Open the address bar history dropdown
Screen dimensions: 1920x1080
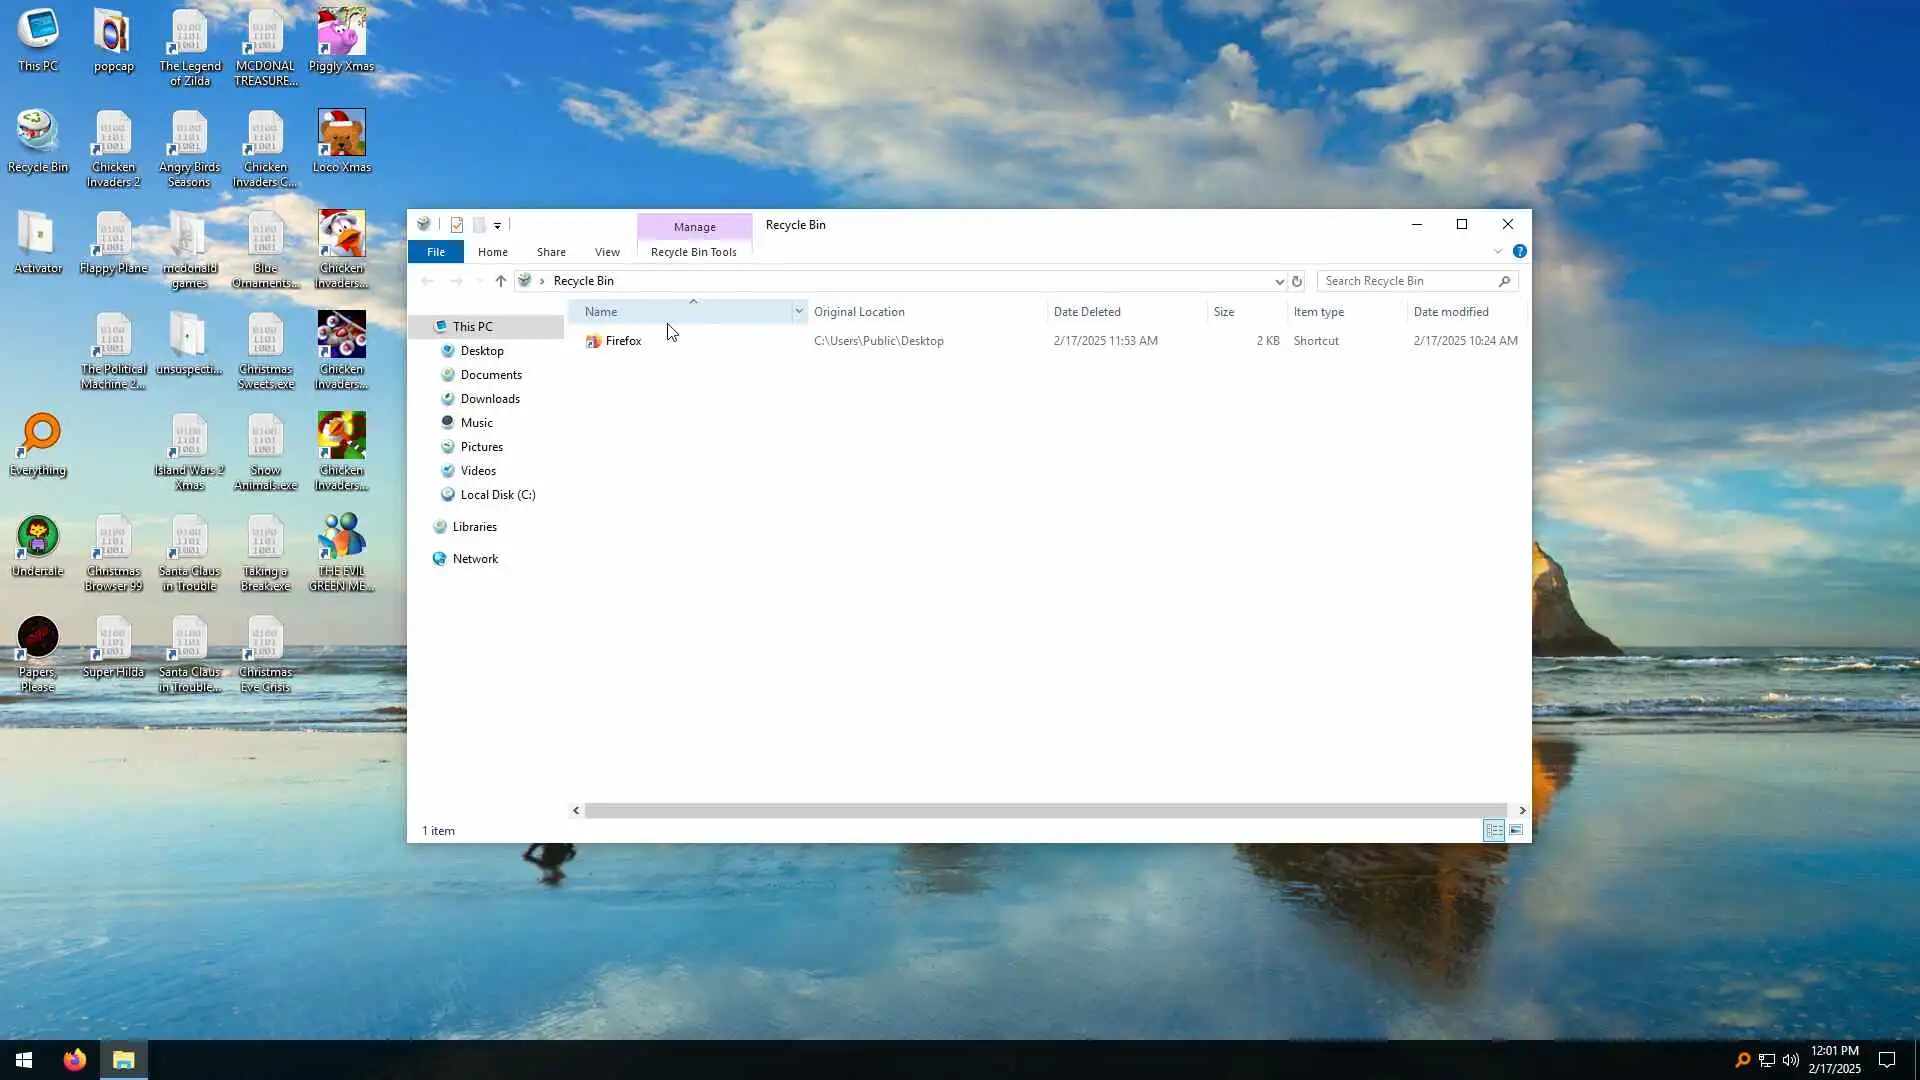[x=1279, y=281]
